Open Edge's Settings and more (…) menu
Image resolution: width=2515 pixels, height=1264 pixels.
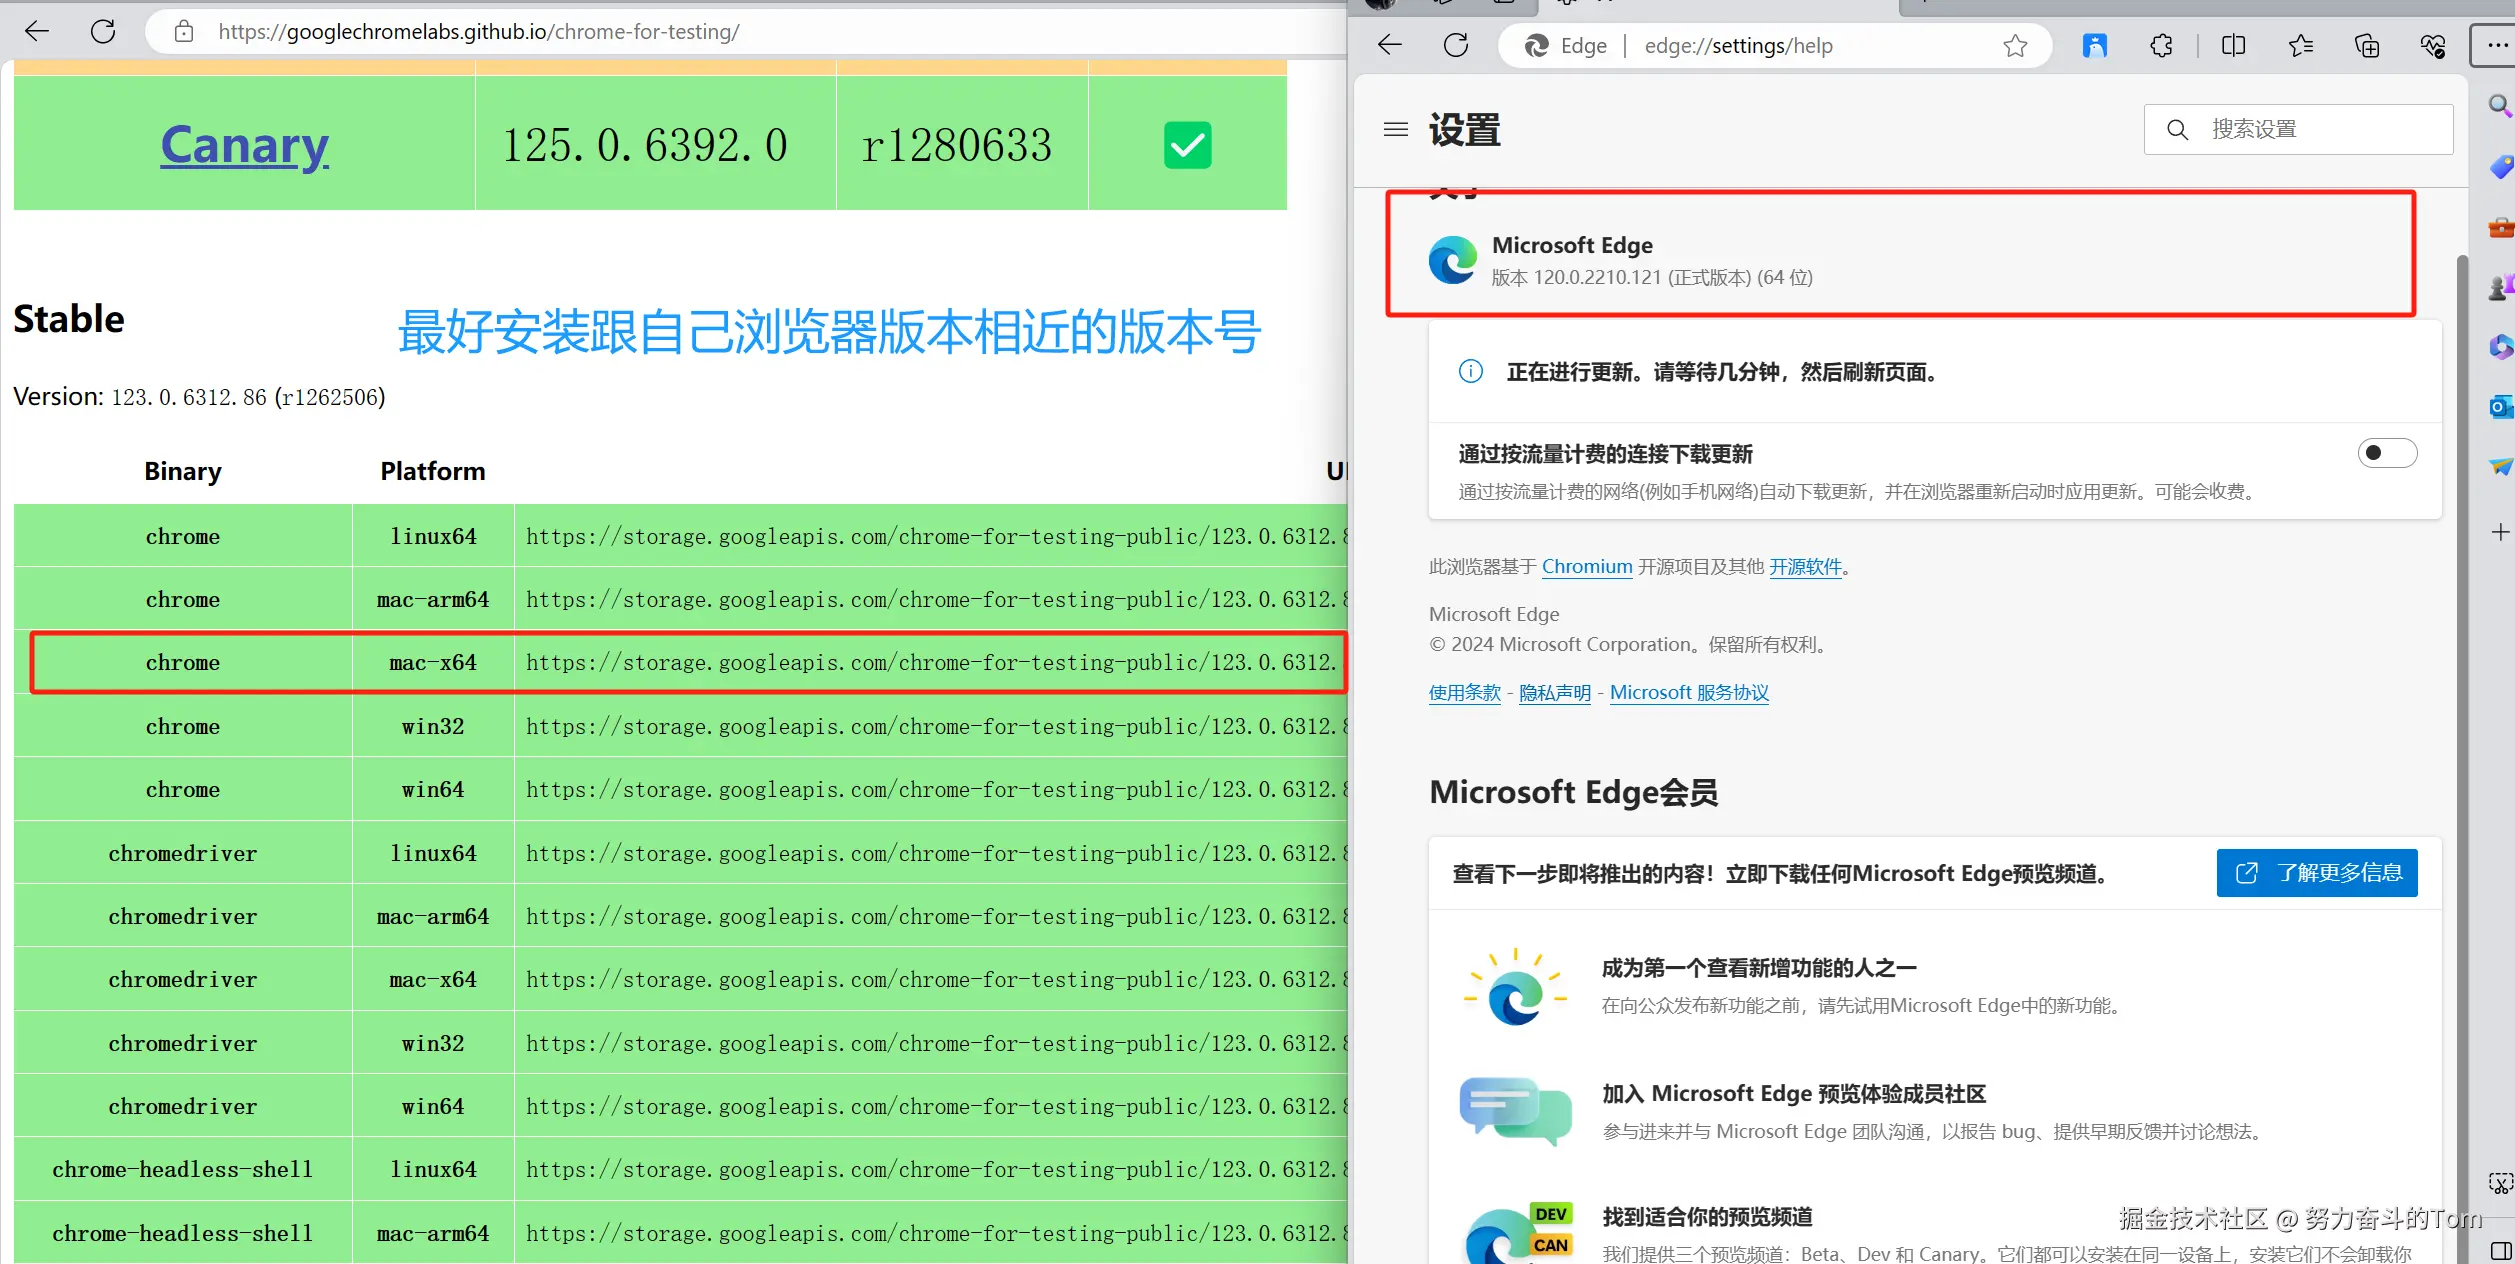[2495, 46]
